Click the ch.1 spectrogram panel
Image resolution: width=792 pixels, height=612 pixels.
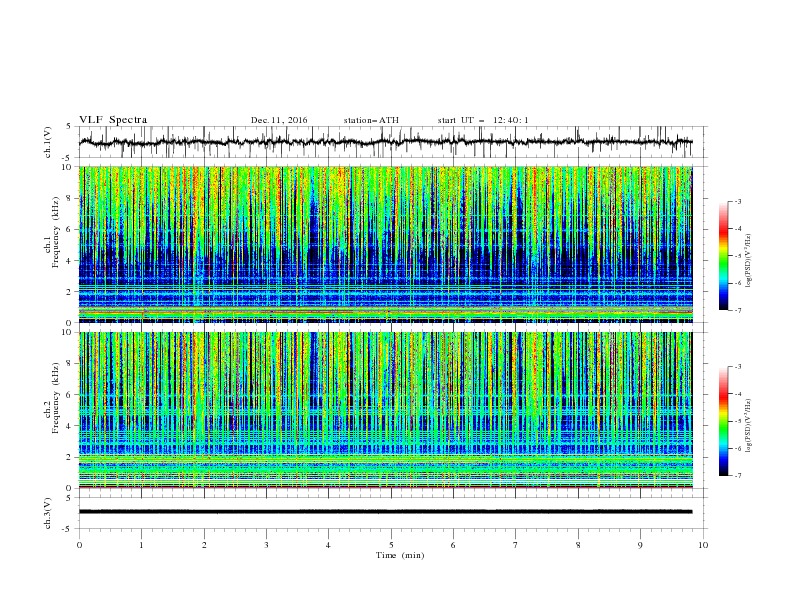coord(386,244)
